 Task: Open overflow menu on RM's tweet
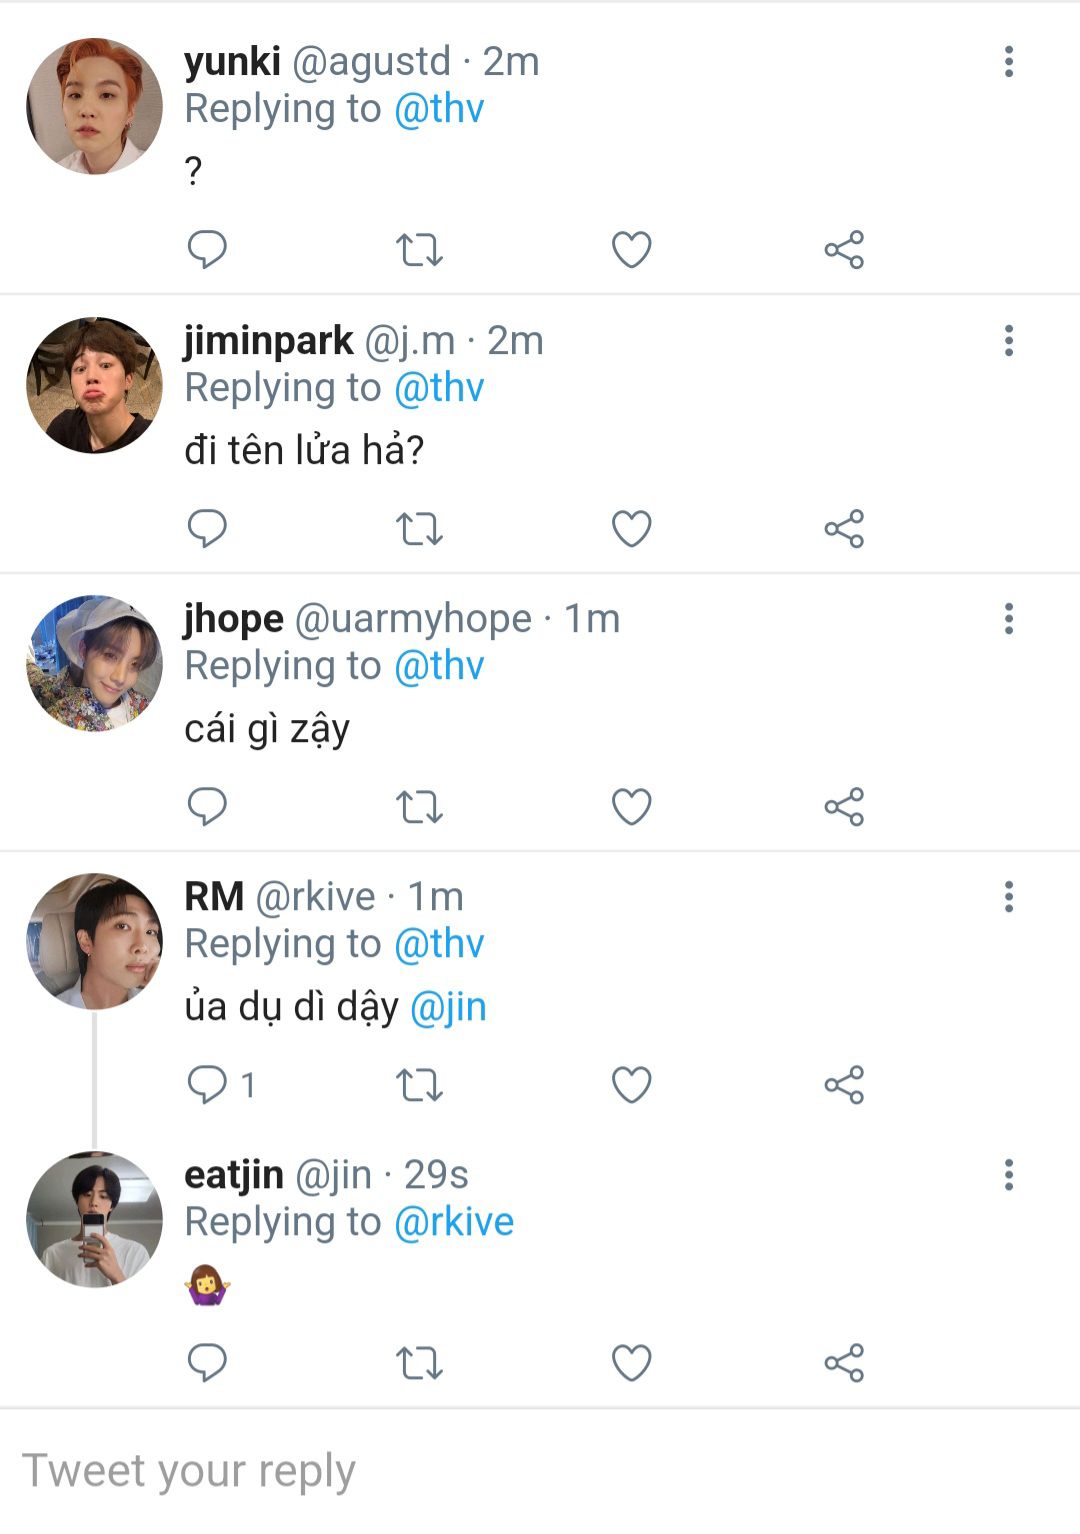[x=1009, y=897]
